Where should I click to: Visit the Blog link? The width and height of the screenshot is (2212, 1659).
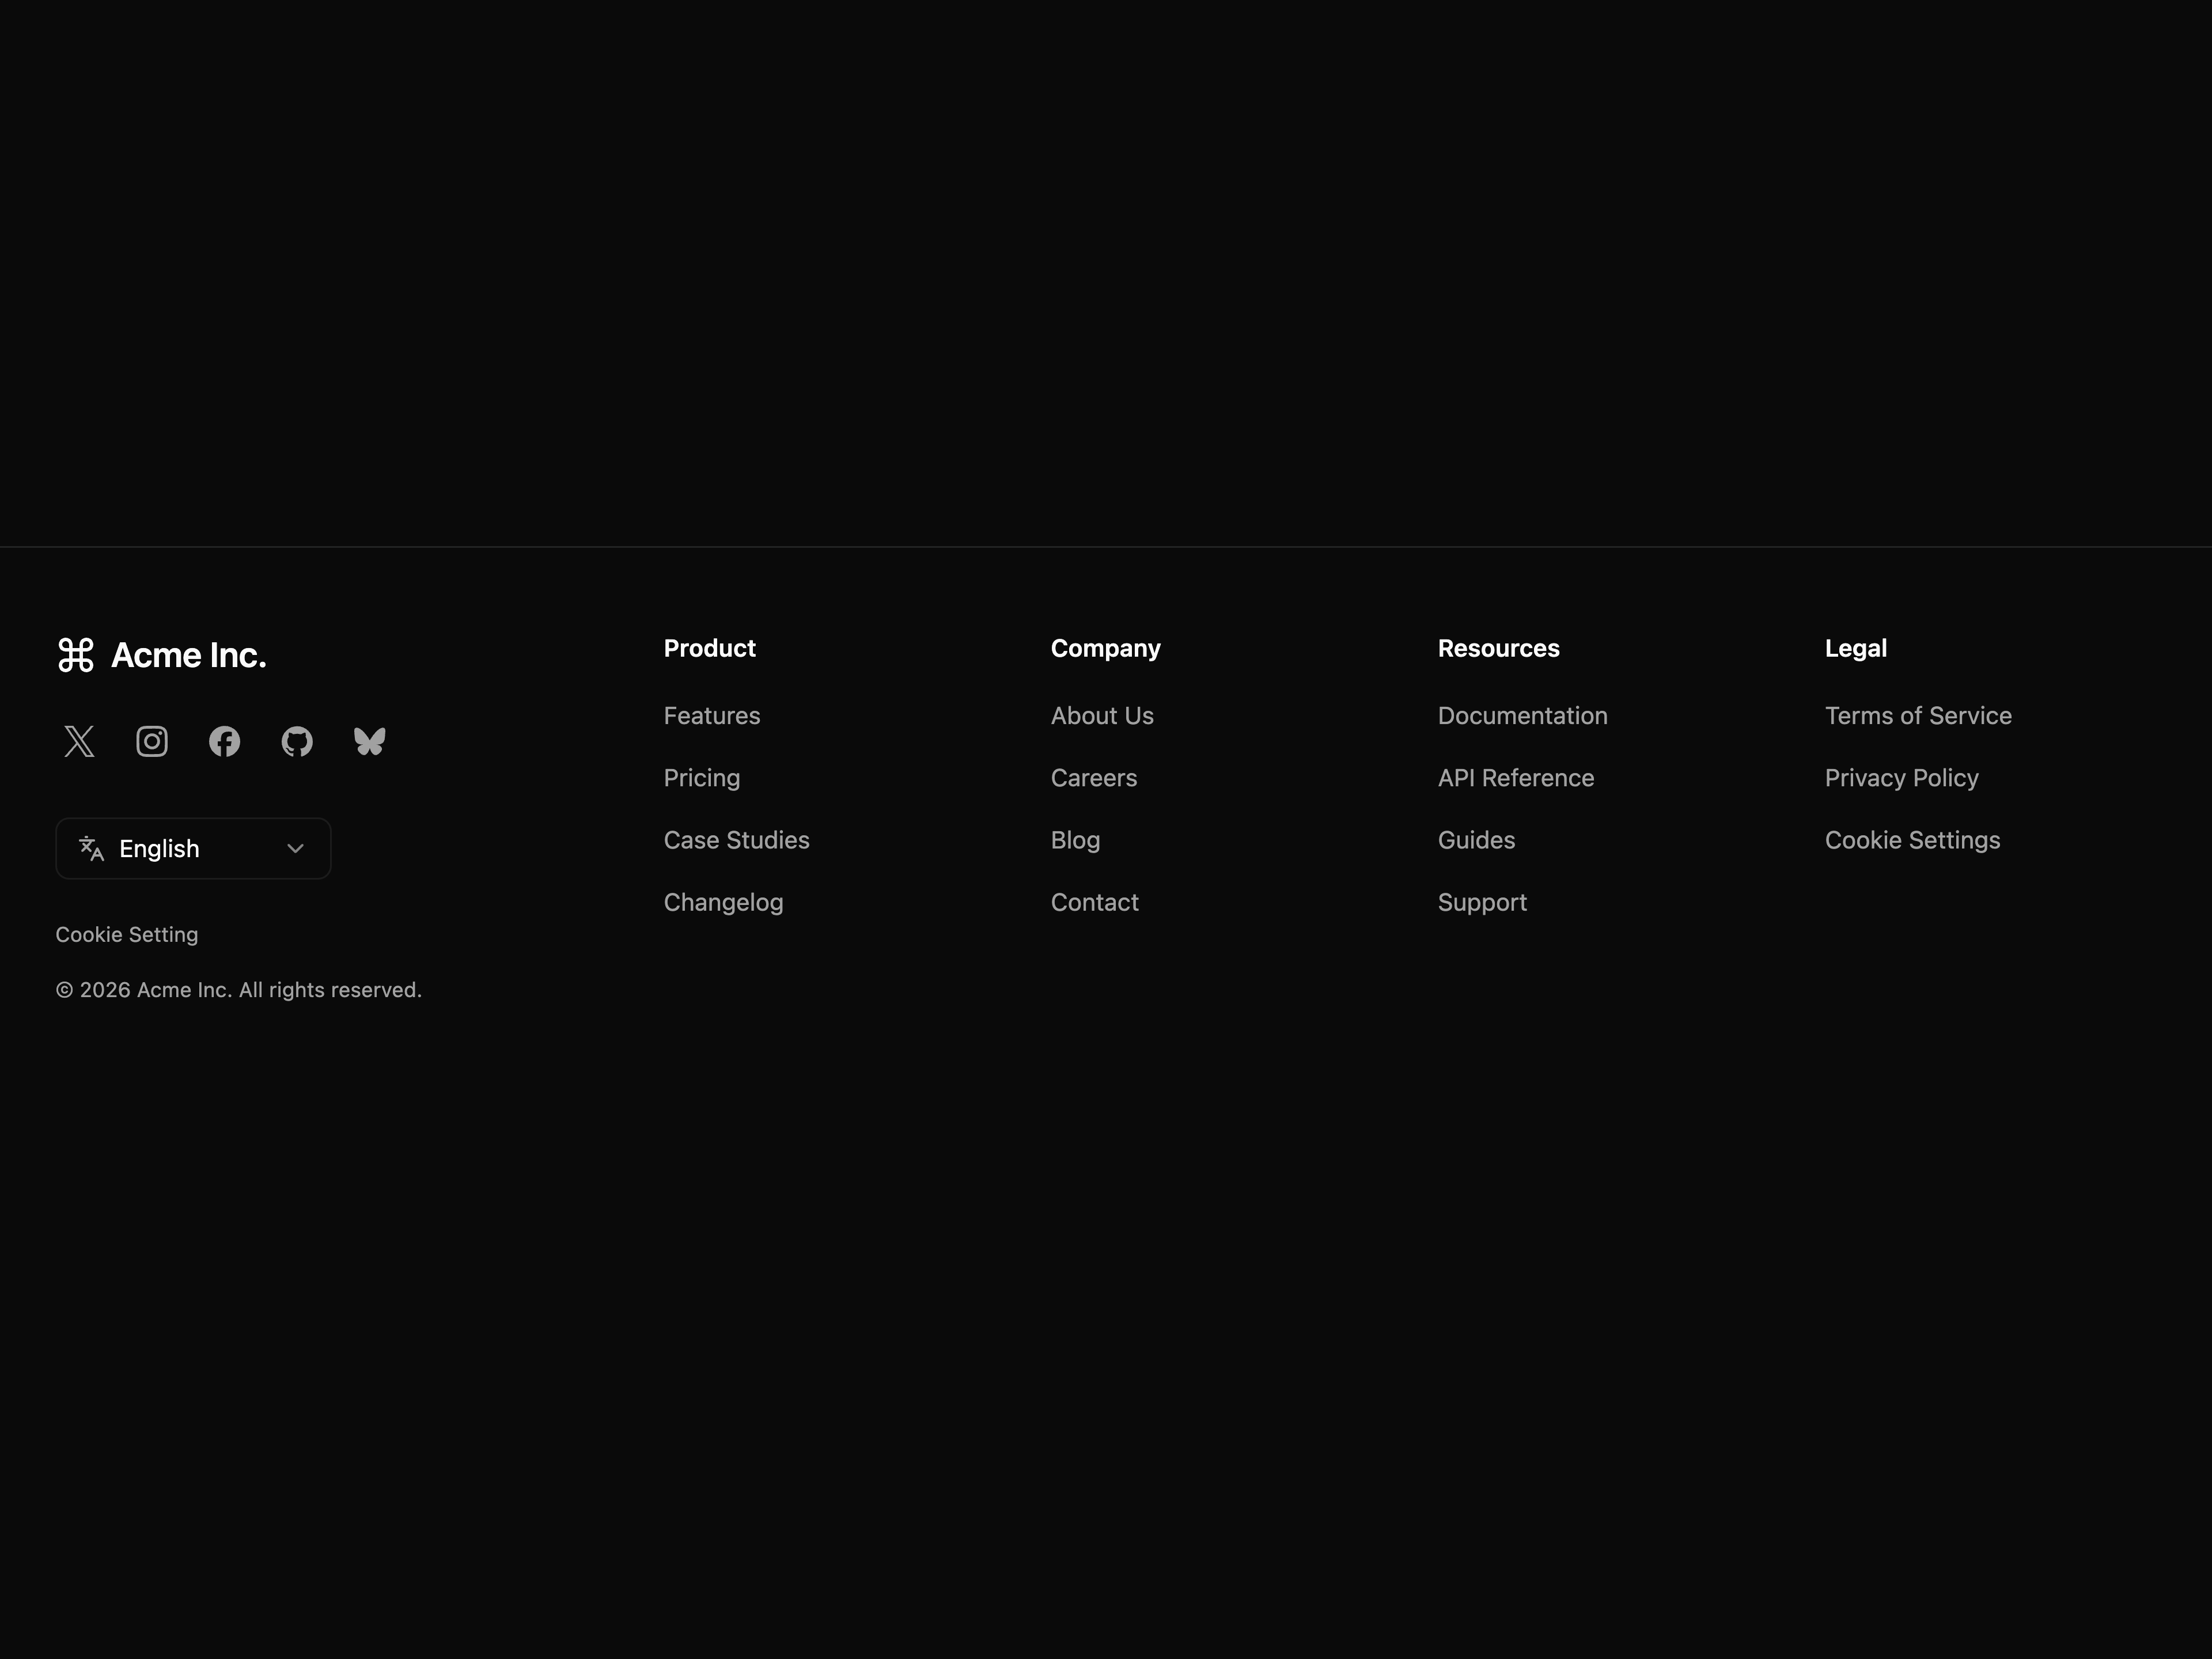1076,840
